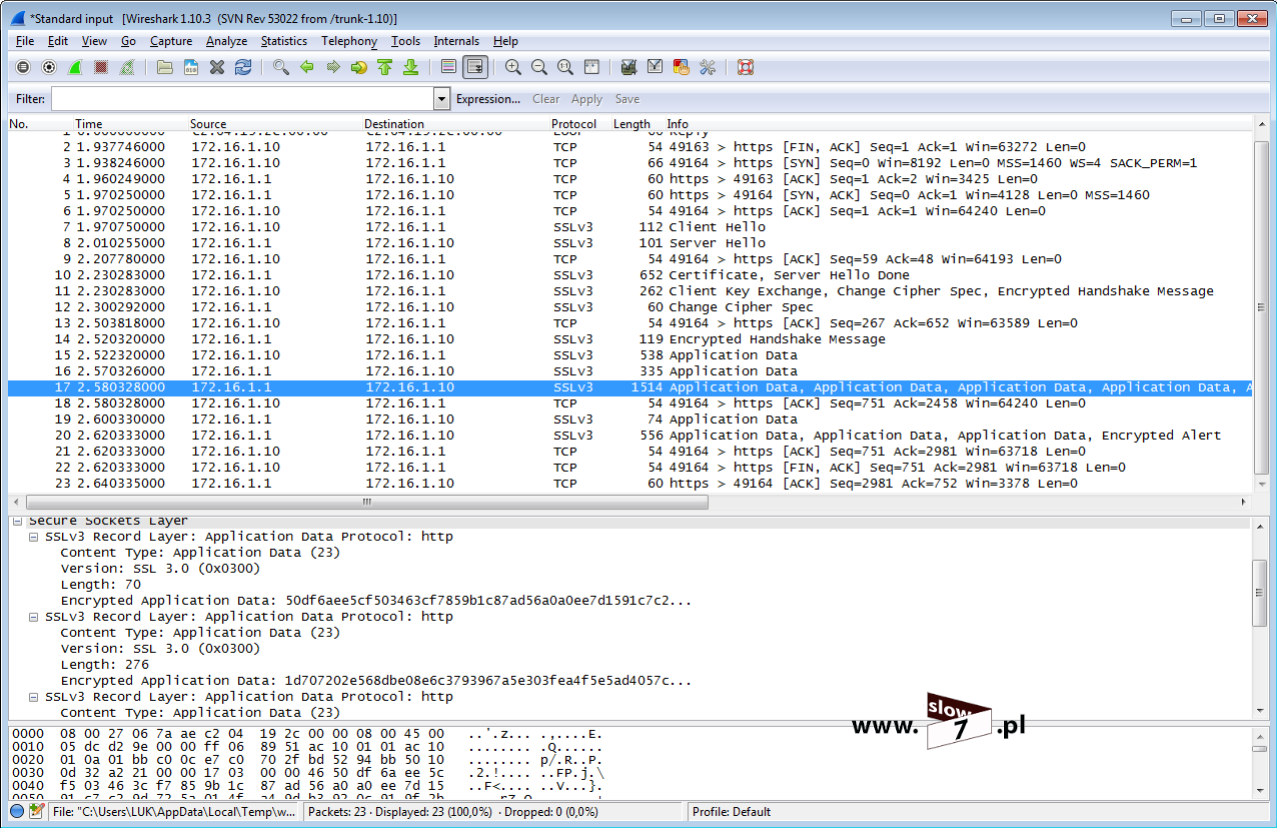Stop the running capture

point(101,67)
